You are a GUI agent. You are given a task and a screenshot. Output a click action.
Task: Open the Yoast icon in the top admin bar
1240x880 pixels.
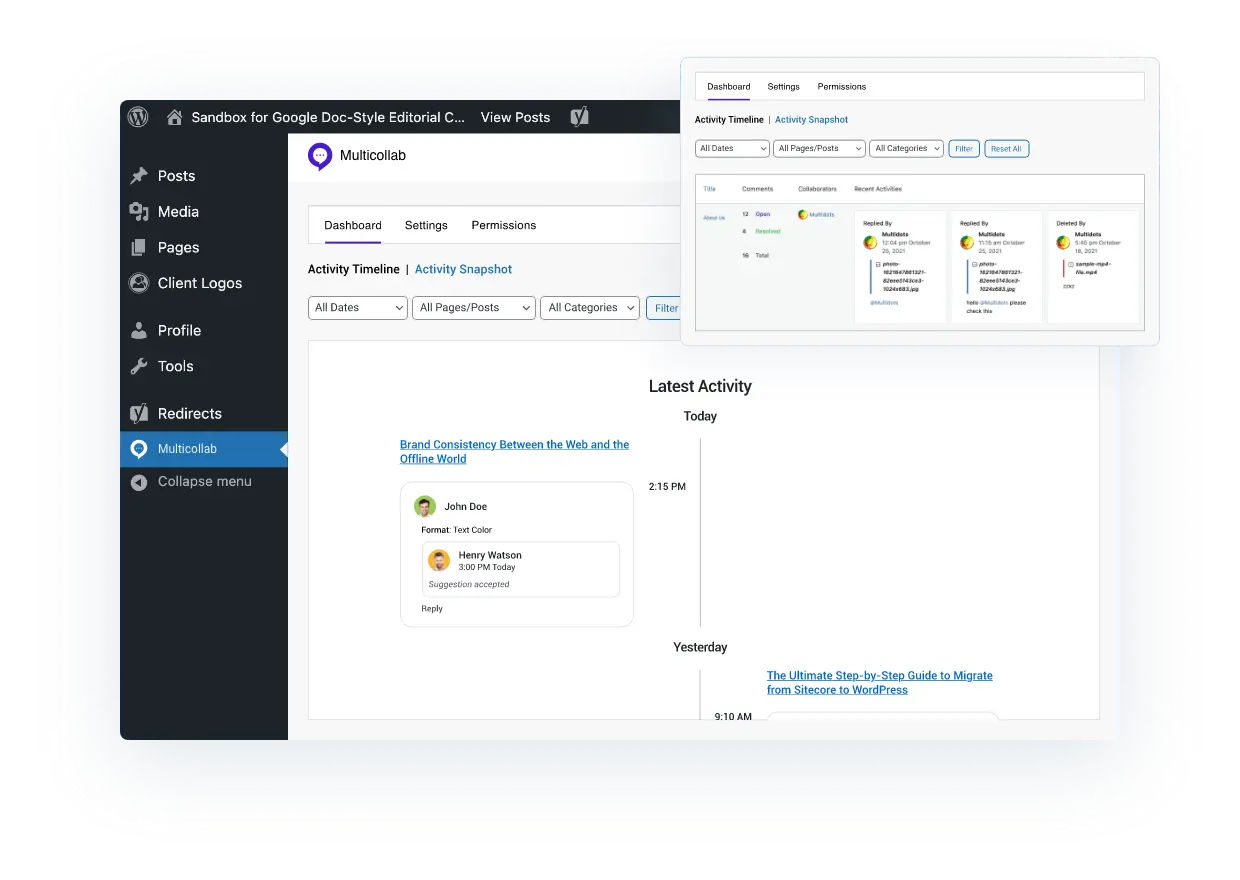[579, 117]
